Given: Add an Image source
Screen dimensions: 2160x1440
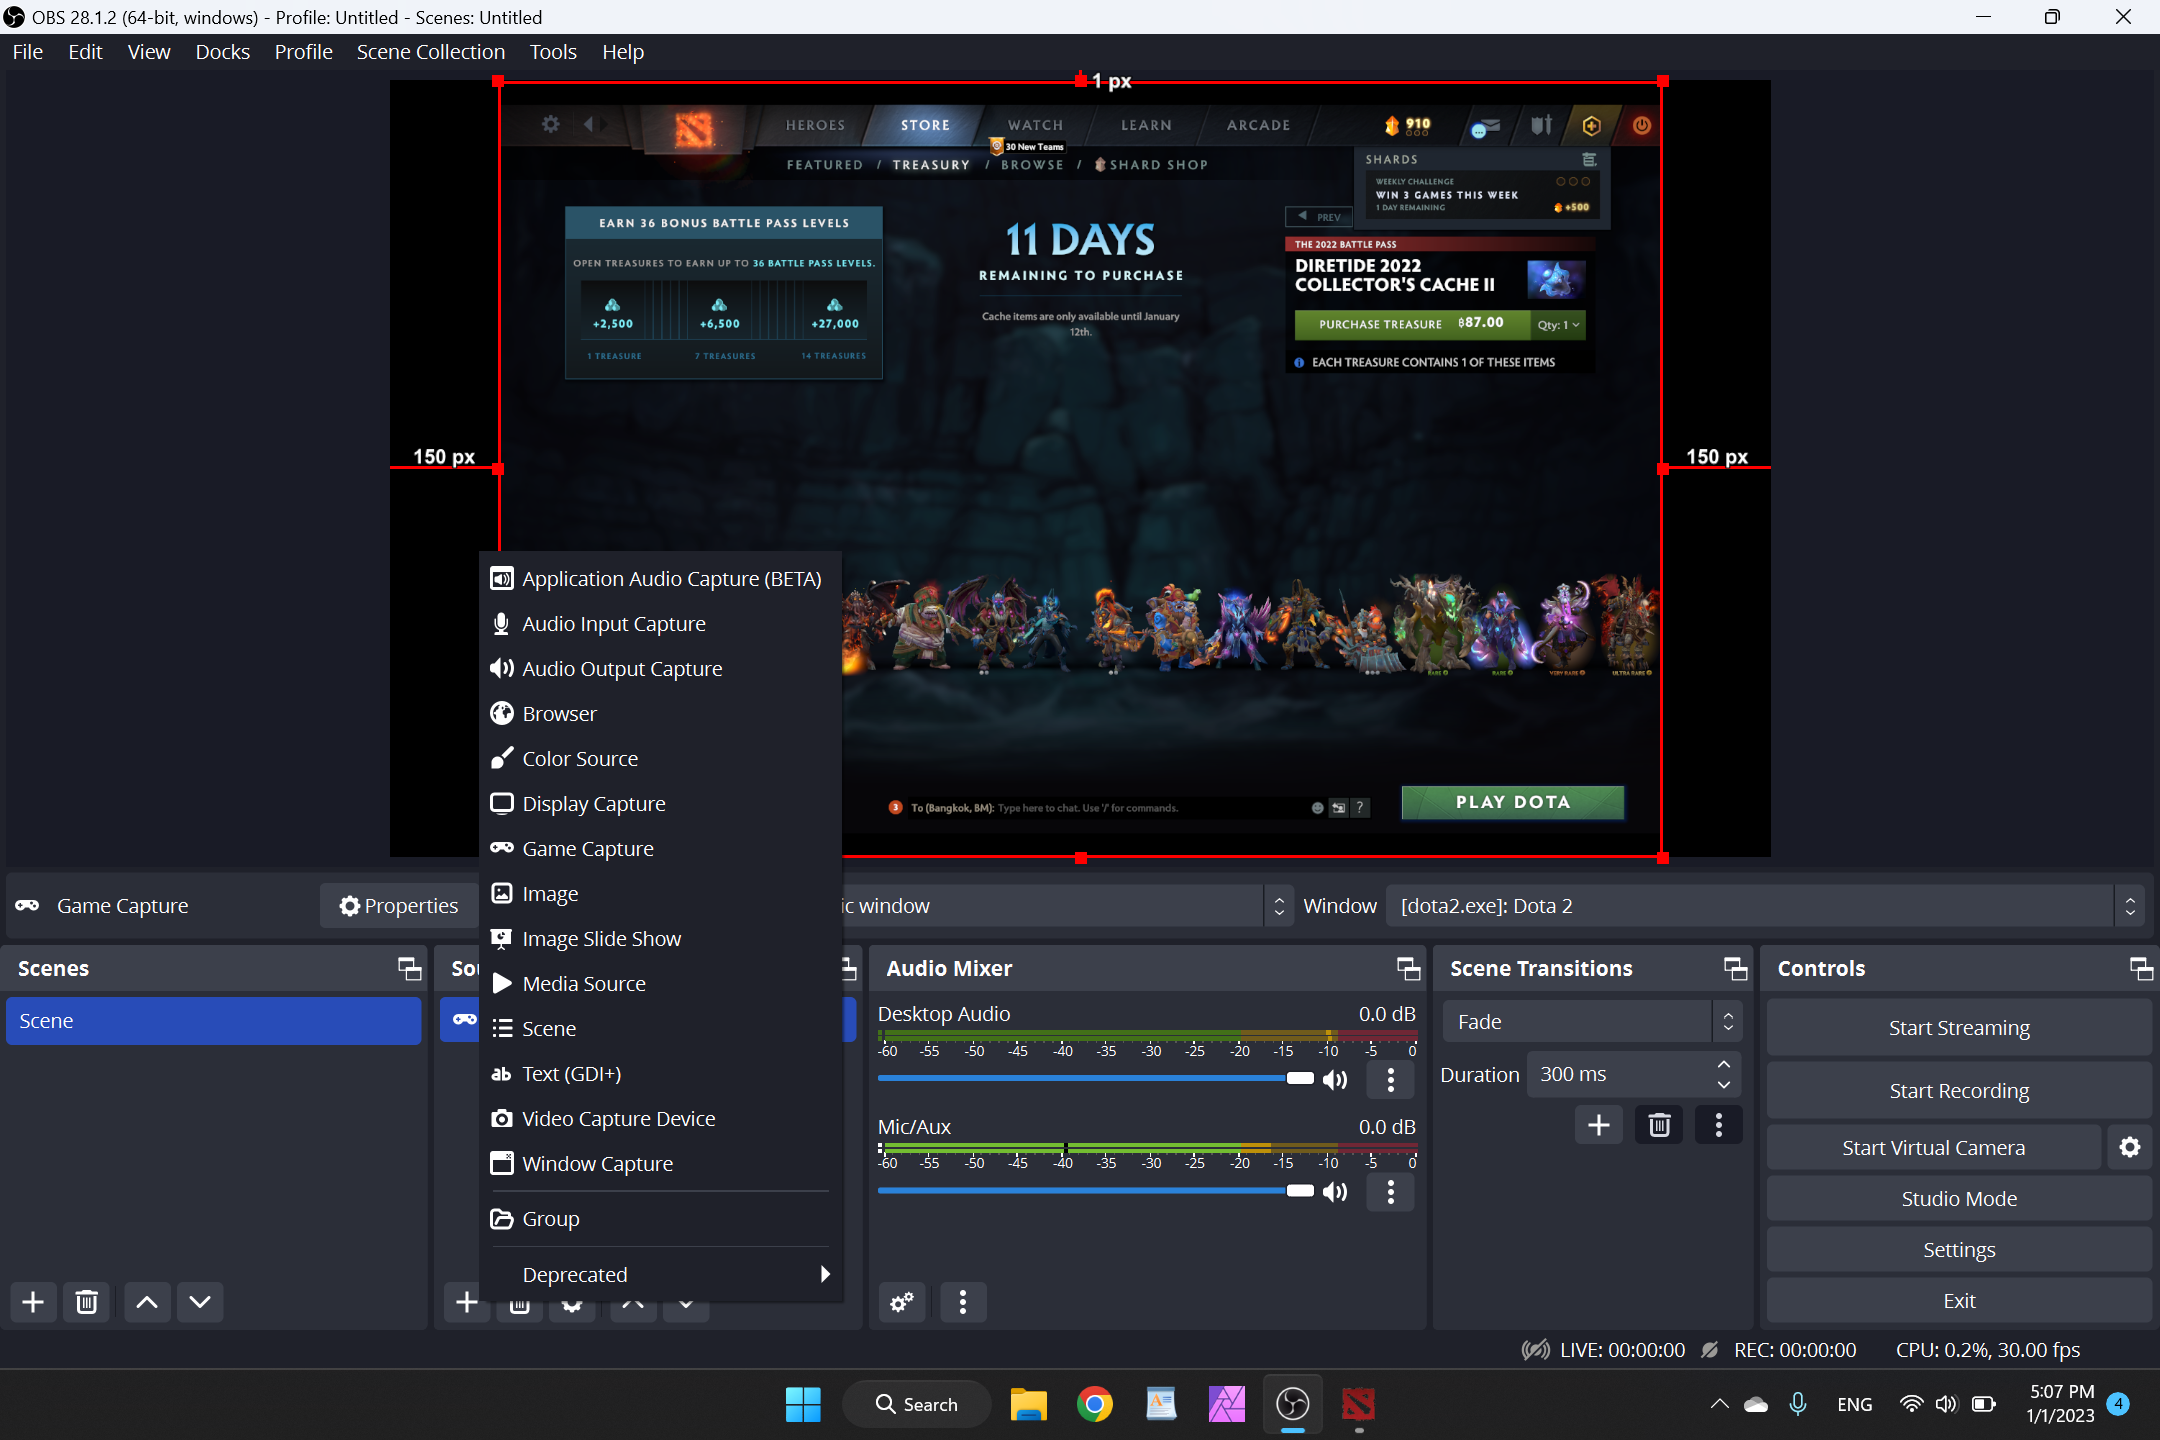Looking at the screenshot, I should 660,894.
